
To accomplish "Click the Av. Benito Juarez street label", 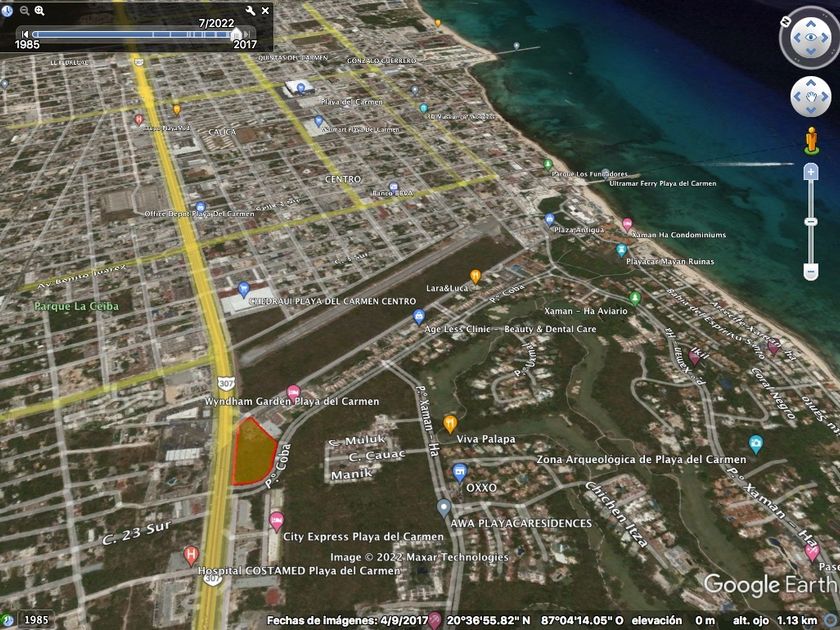I will (82, 276).
